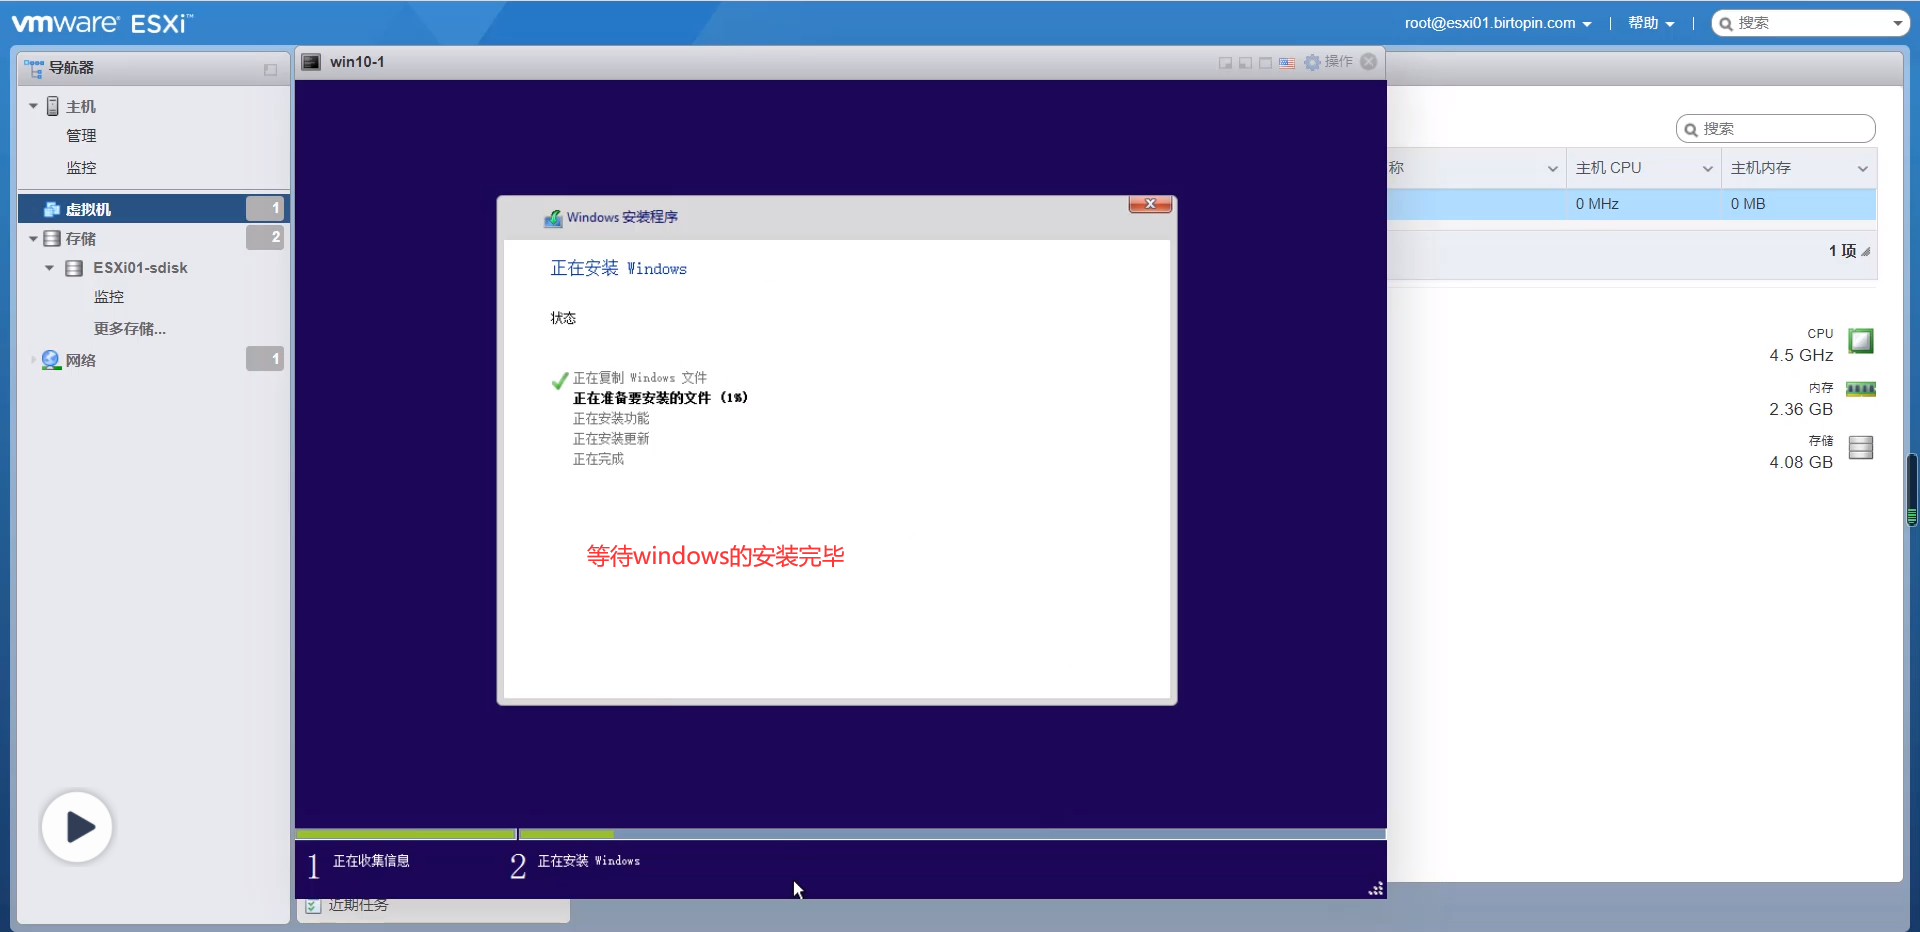Expand the 网络 tree node
The height and width of the screenshot is (932, 1920).
[x=33, y=360]
